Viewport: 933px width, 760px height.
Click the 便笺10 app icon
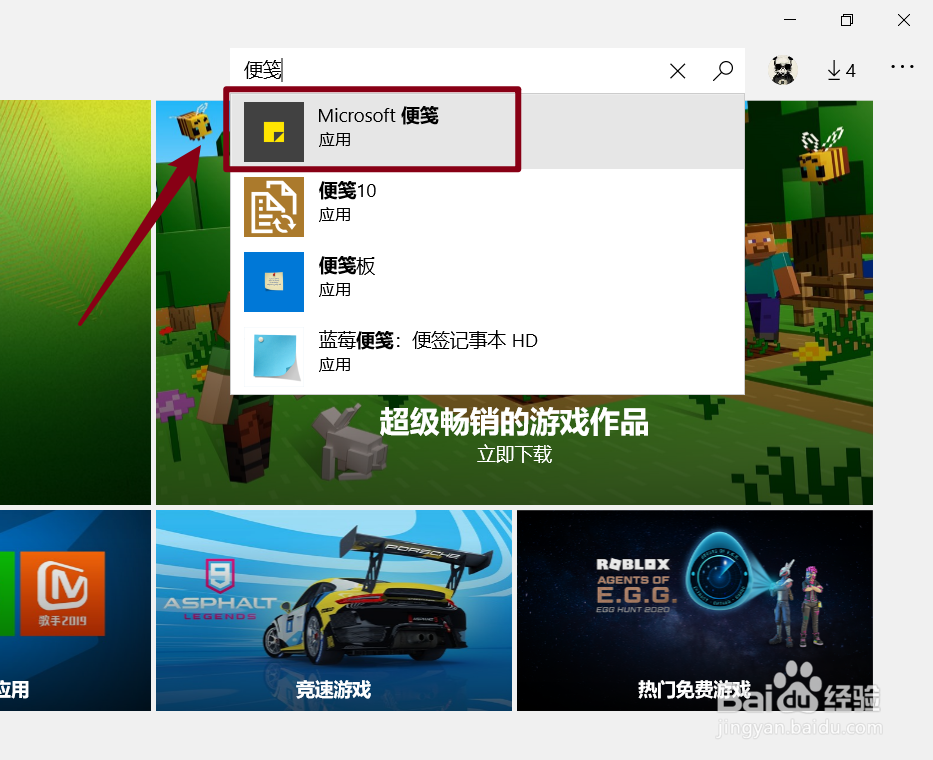point(274,207)
